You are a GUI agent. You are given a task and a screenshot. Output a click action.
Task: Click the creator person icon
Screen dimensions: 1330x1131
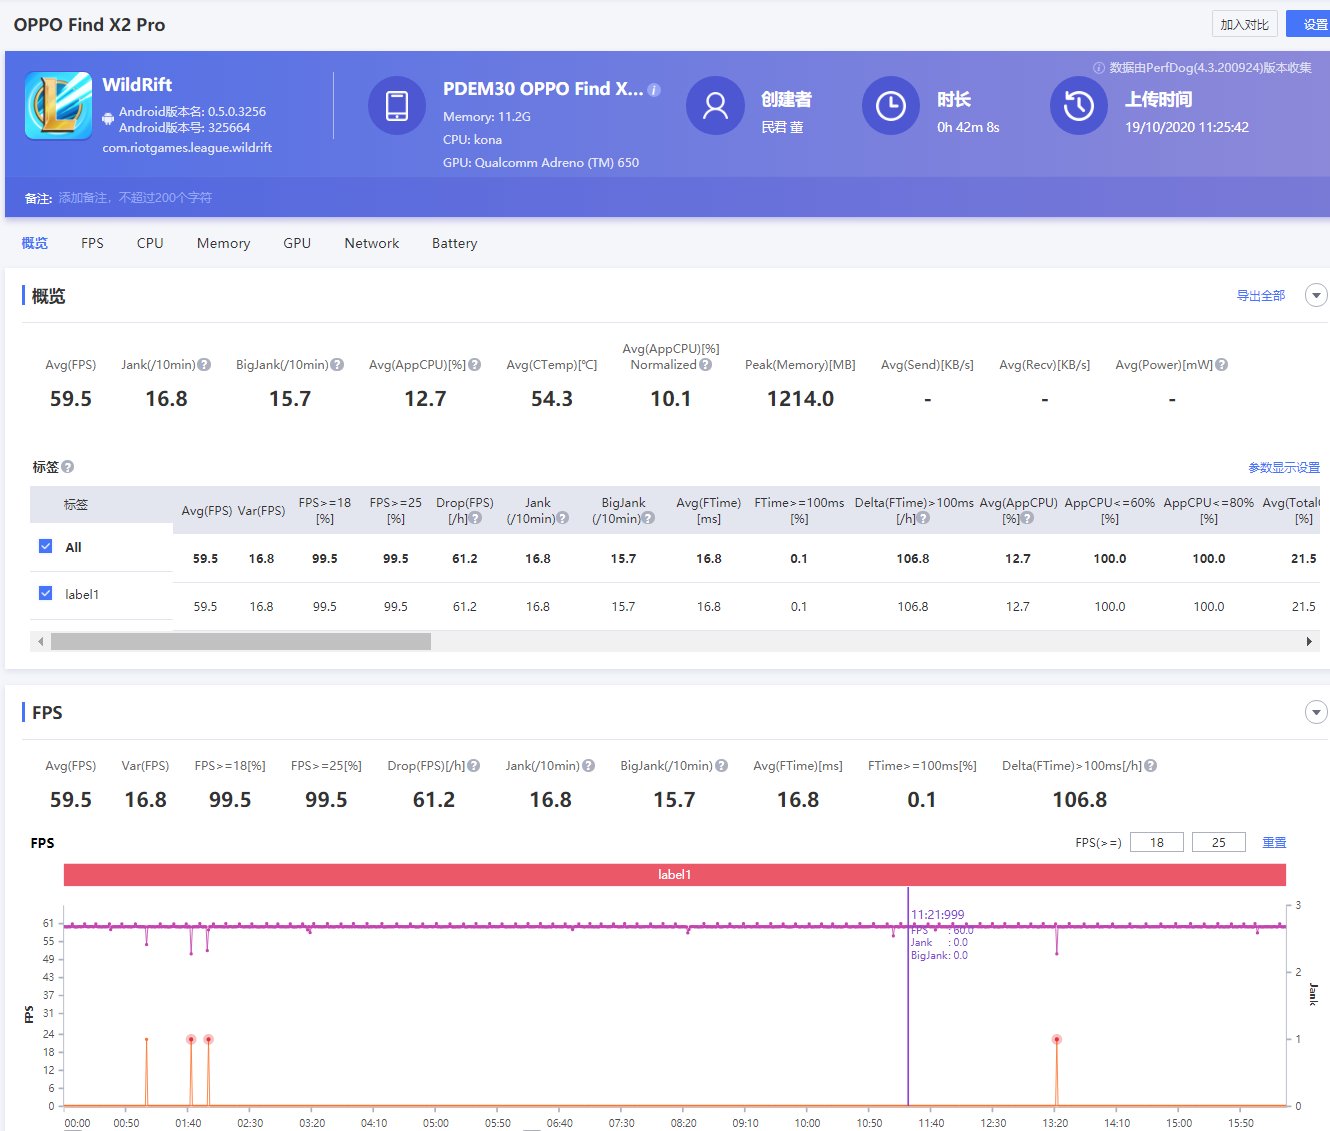715,105
